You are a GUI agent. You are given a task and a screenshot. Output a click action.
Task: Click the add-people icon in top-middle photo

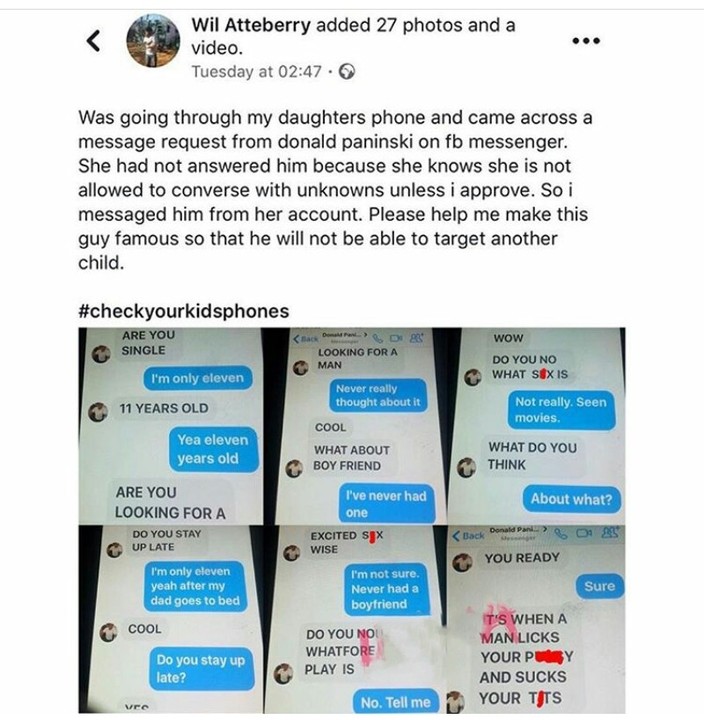coord(416,338)
